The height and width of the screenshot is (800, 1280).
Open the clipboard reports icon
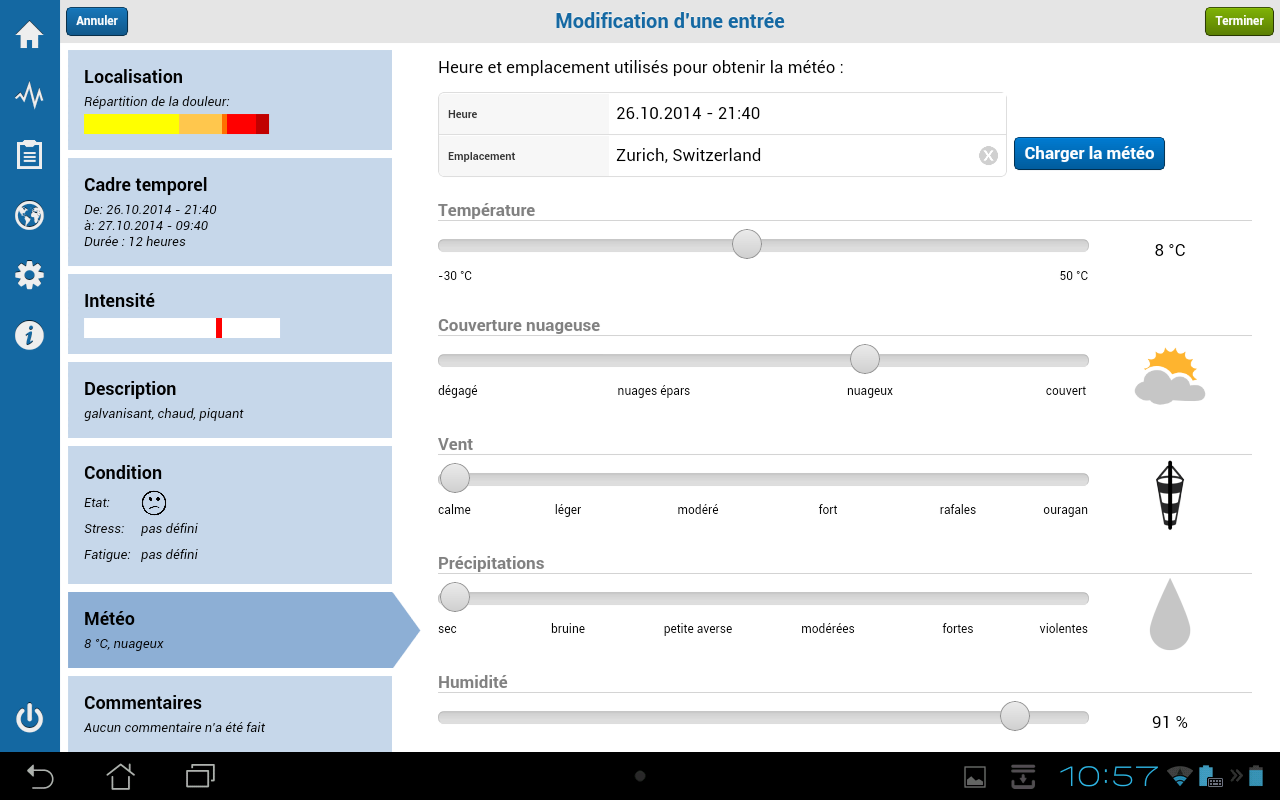(x=29, y=155)
